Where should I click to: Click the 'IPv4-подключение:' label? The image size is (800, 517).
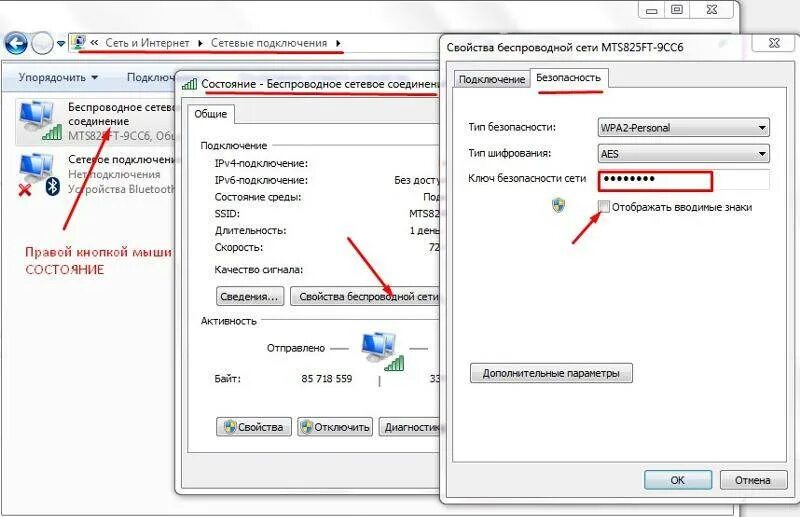[261, 163]
